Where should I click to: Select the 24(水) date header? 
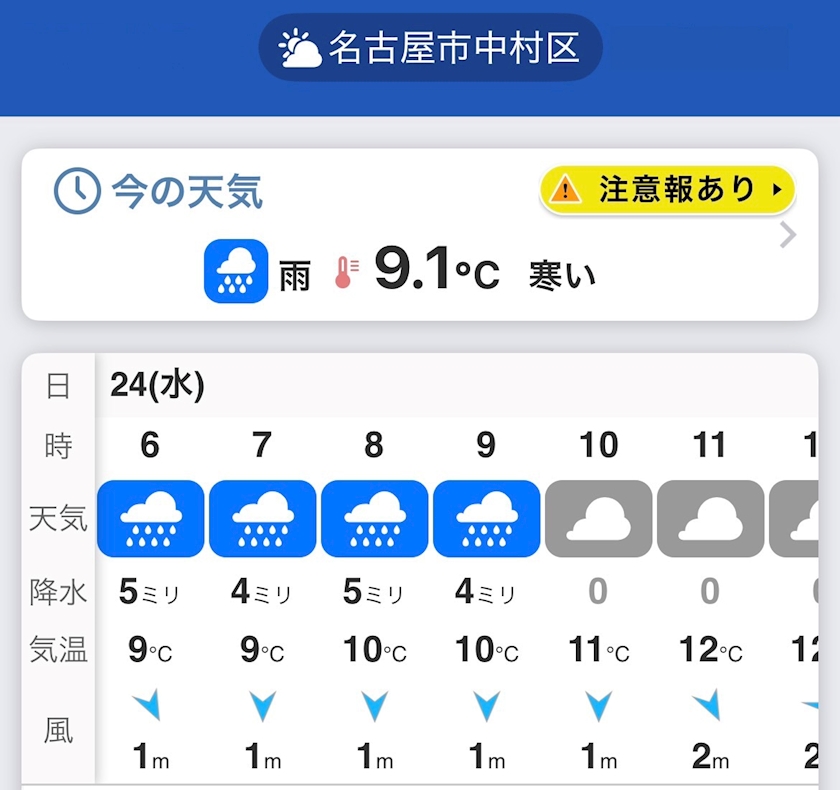[158, 385]
